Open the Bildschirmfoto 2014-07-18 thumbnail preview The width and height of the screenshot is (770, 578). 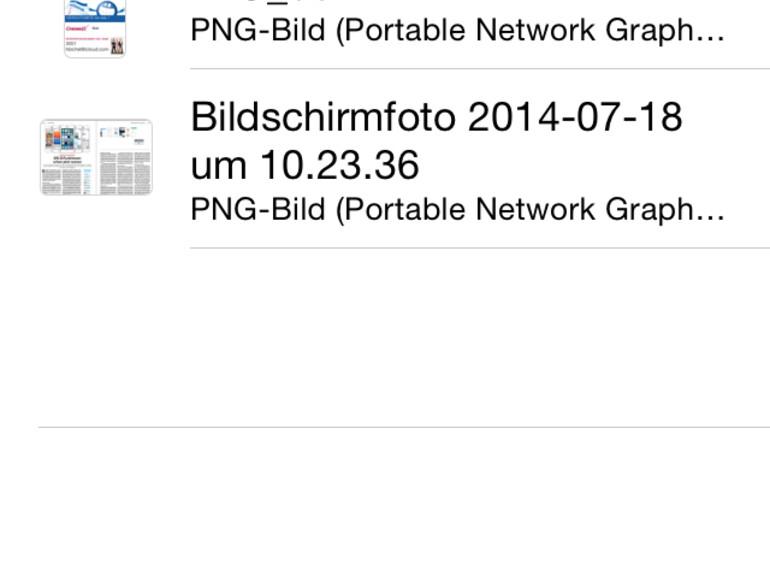tap(96, 157)
